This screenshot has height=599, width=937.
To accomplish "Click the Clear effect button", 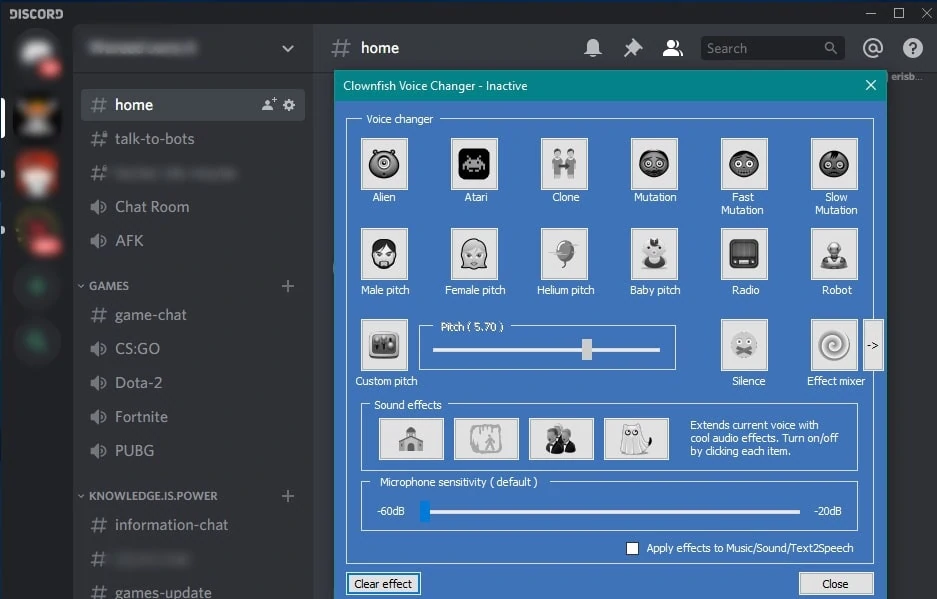I will 383,583.
